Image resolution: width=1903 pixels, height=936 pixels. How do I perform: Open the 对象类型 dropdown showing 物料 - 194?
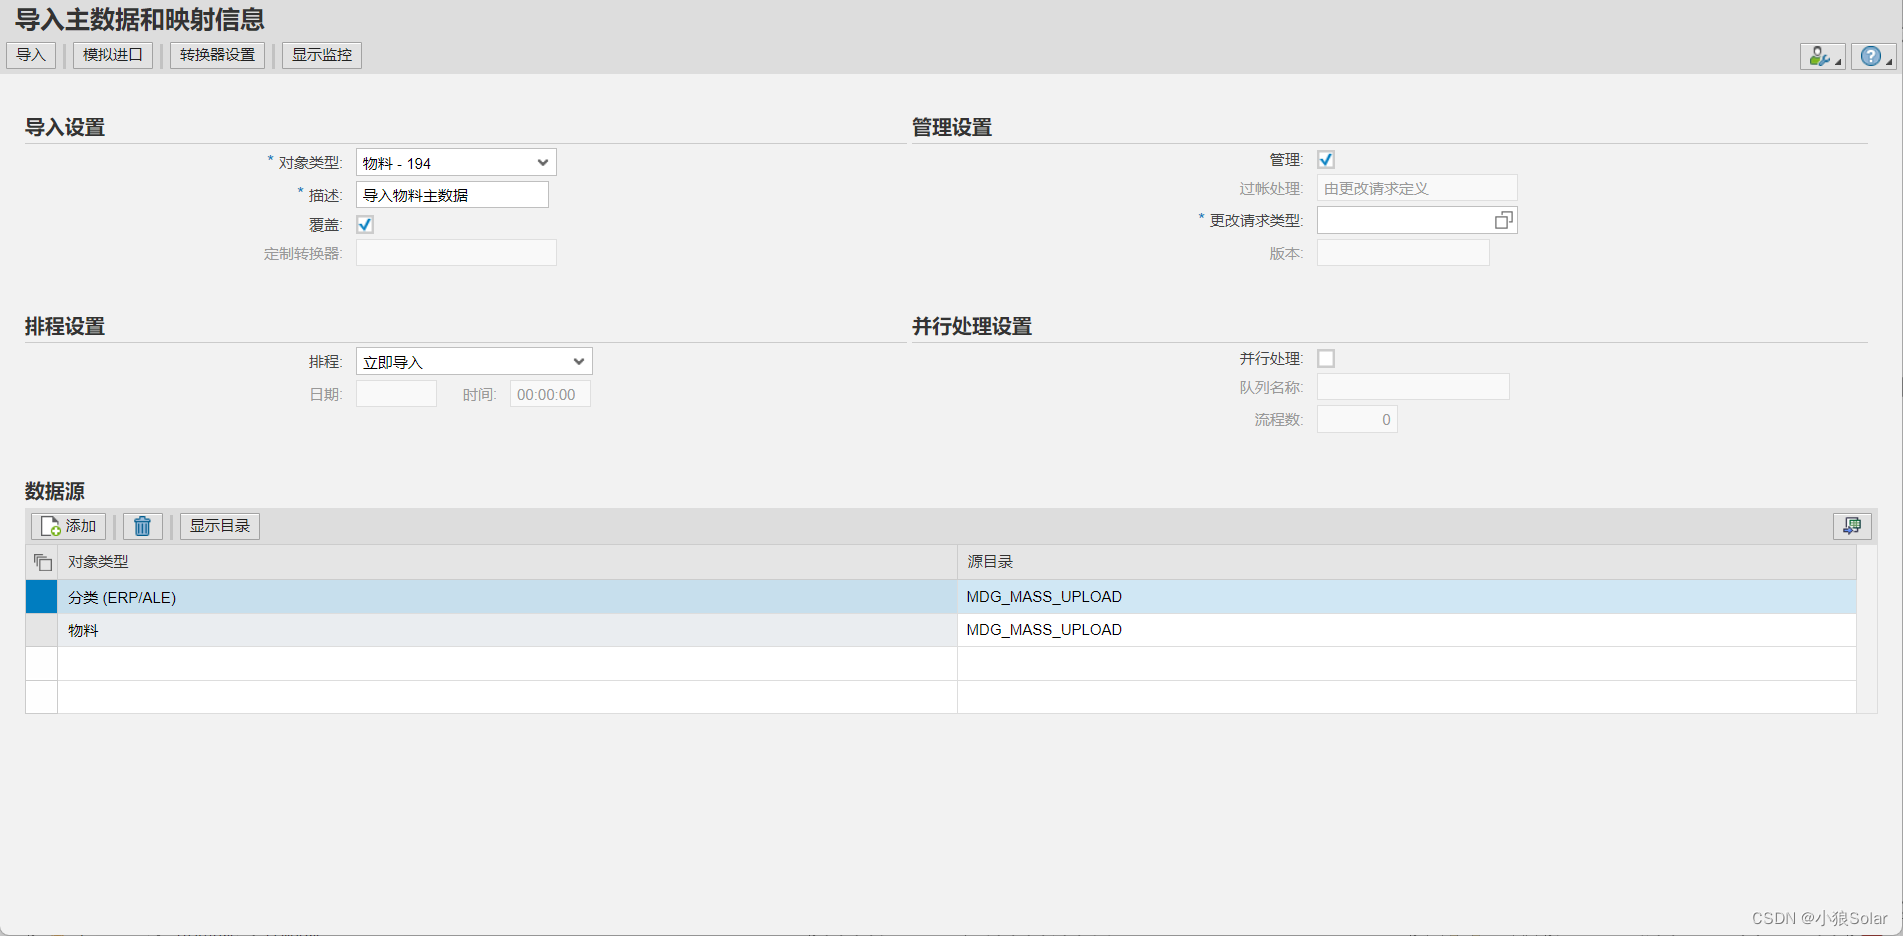point(456,163)
